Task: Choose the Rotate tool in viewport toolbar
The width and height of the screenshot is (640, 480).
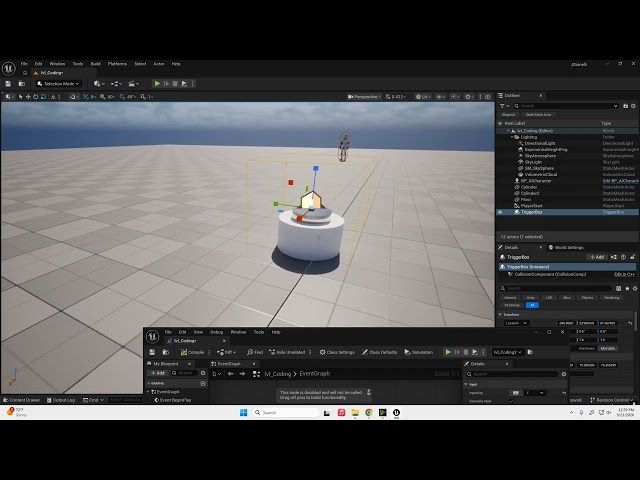Action: (x=36, y=97)
